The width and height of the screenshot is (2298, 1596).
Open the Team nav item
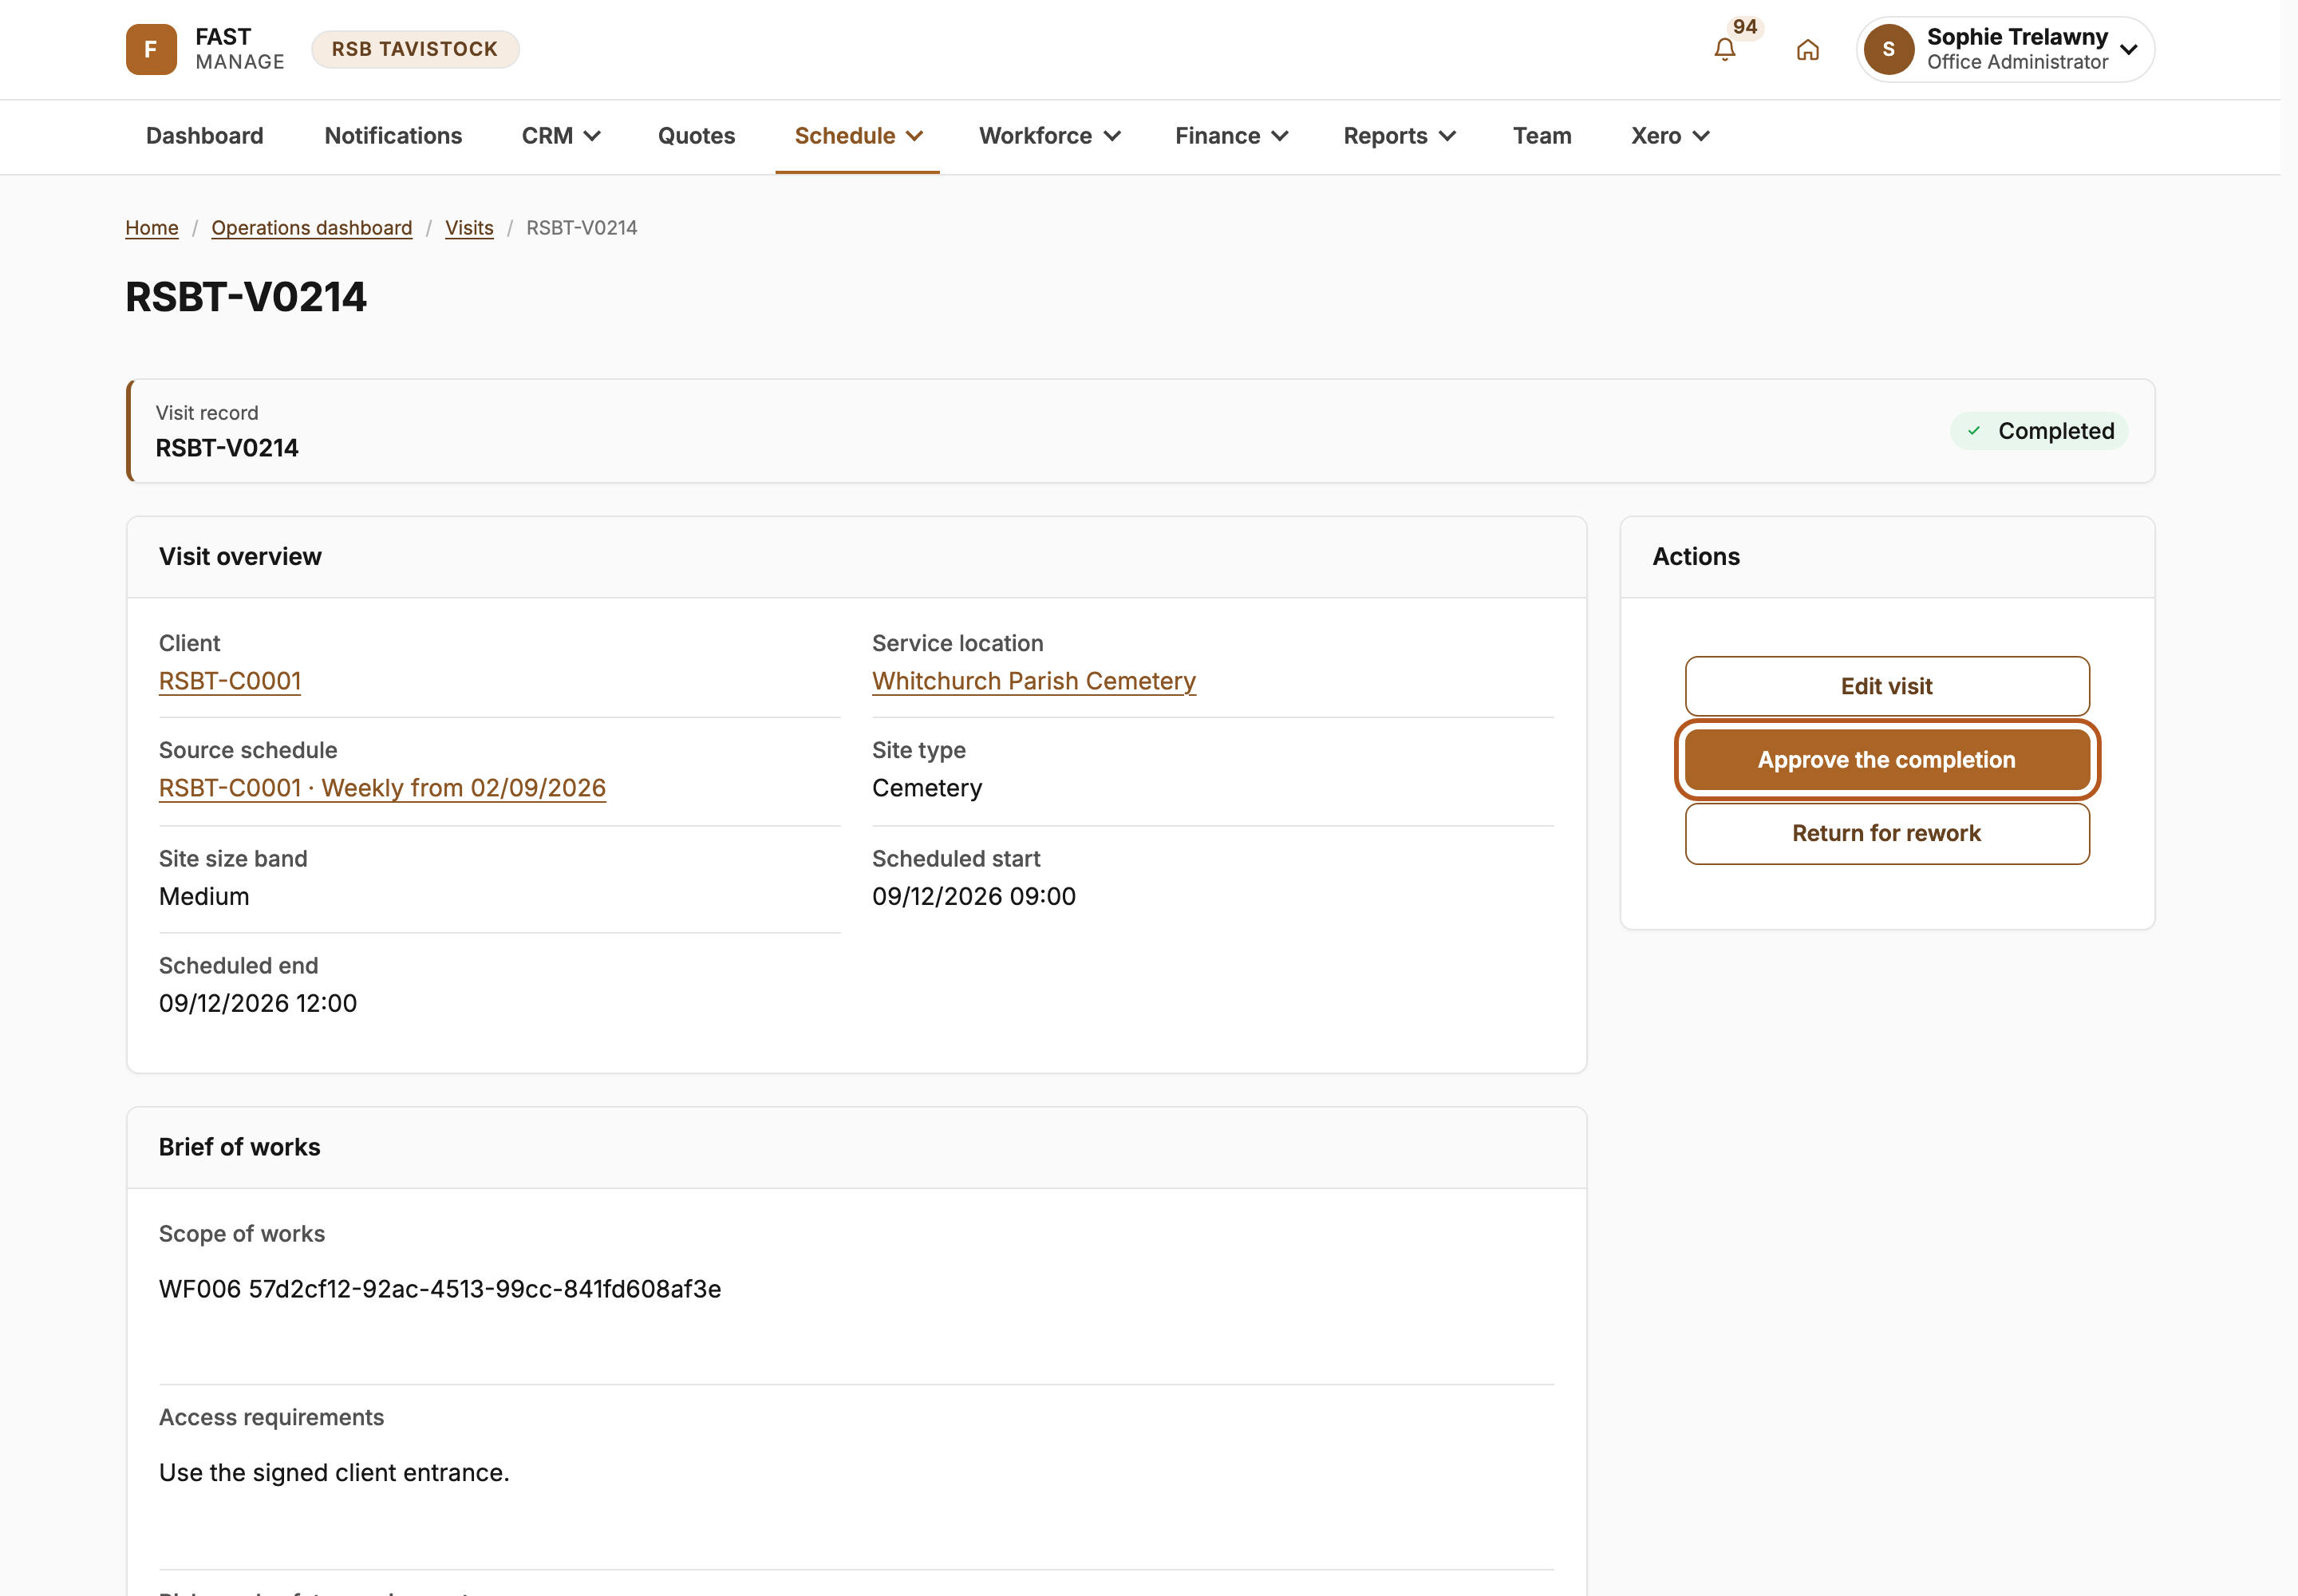click(1542, 136)
